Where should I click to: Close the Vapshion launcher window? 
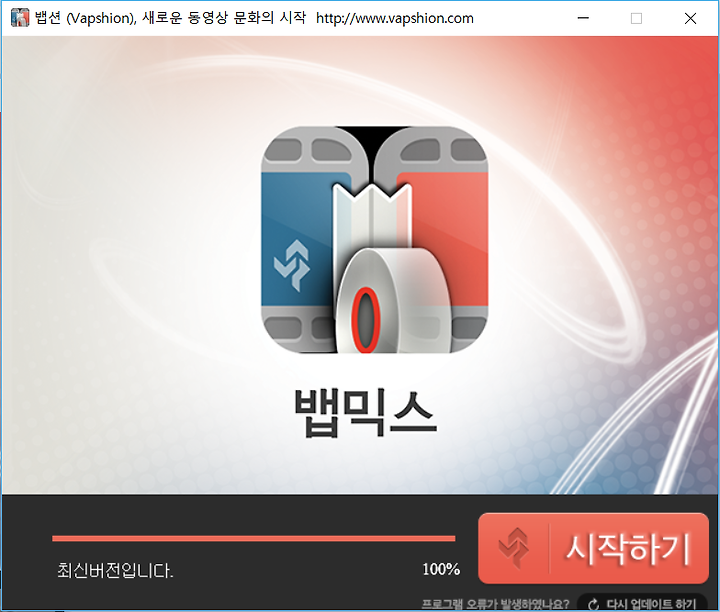[690, 18]
